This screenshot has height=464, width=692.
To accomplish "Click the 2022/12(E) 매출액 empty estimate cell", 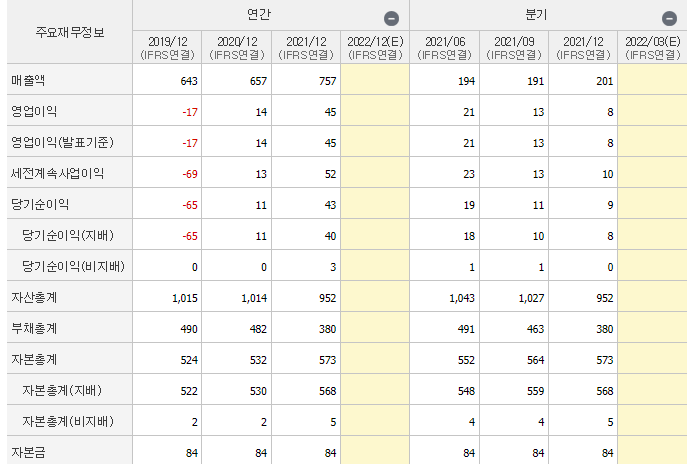I will (x=375, y=79).
